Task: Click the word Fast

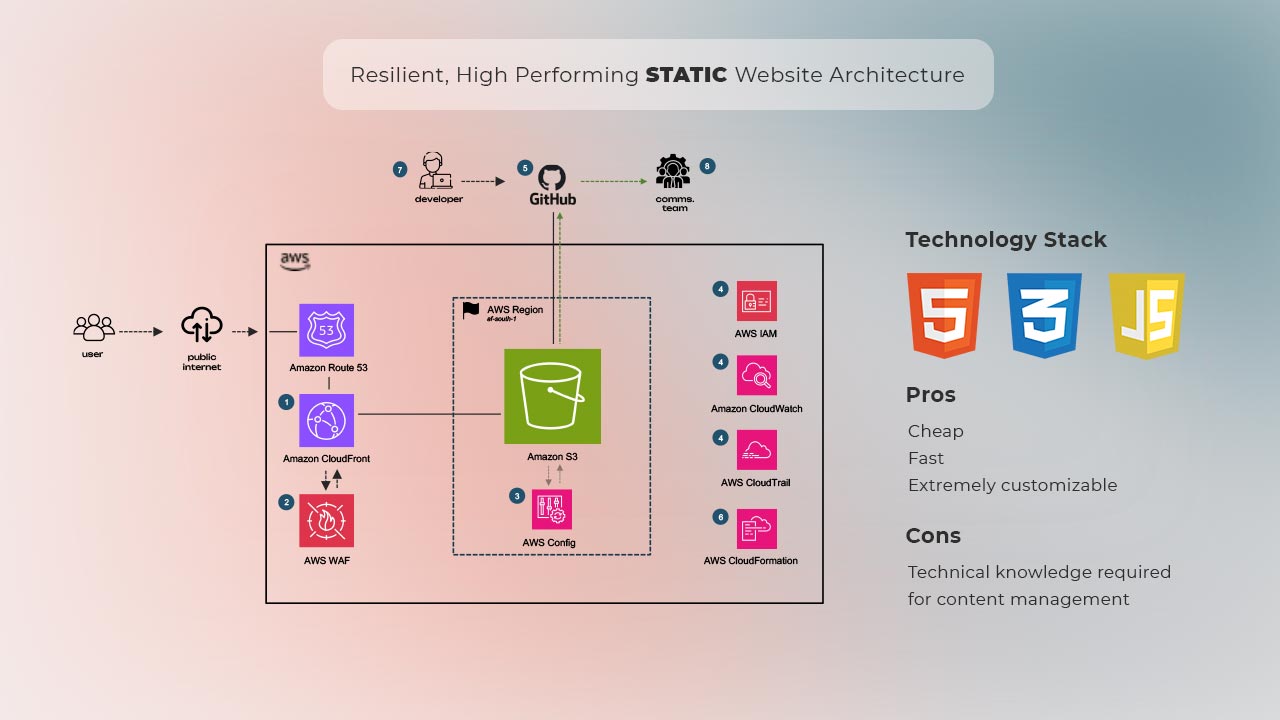Action: (x=926, y=458)
